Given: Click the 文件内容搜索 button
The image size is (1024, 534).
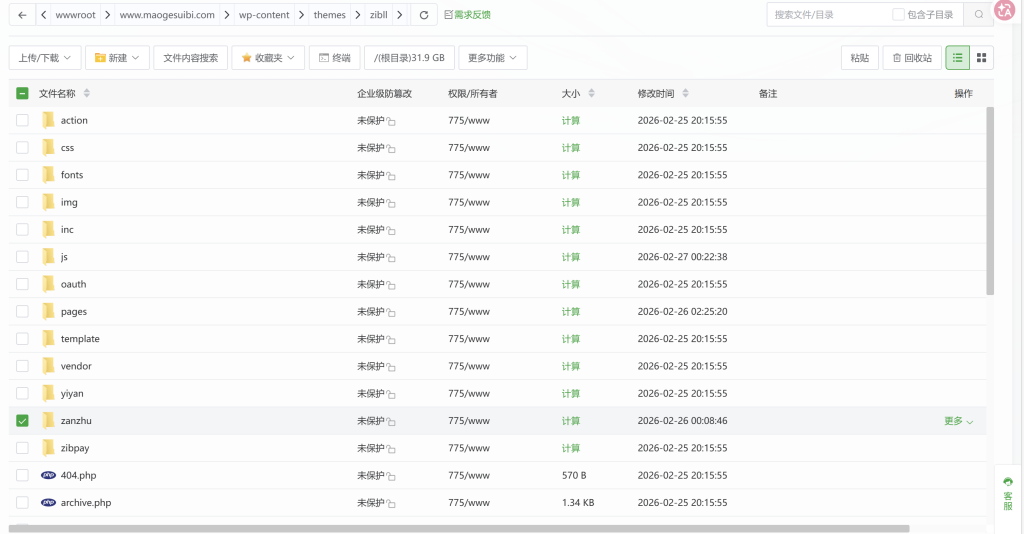Looking at the screenshot, I should [191, 57].
